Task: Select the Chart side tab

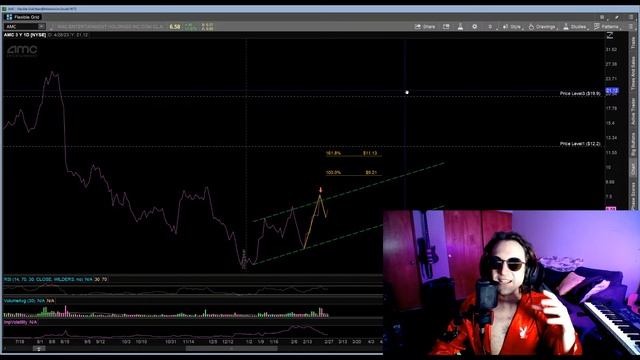Action: (x=633, y=169)
